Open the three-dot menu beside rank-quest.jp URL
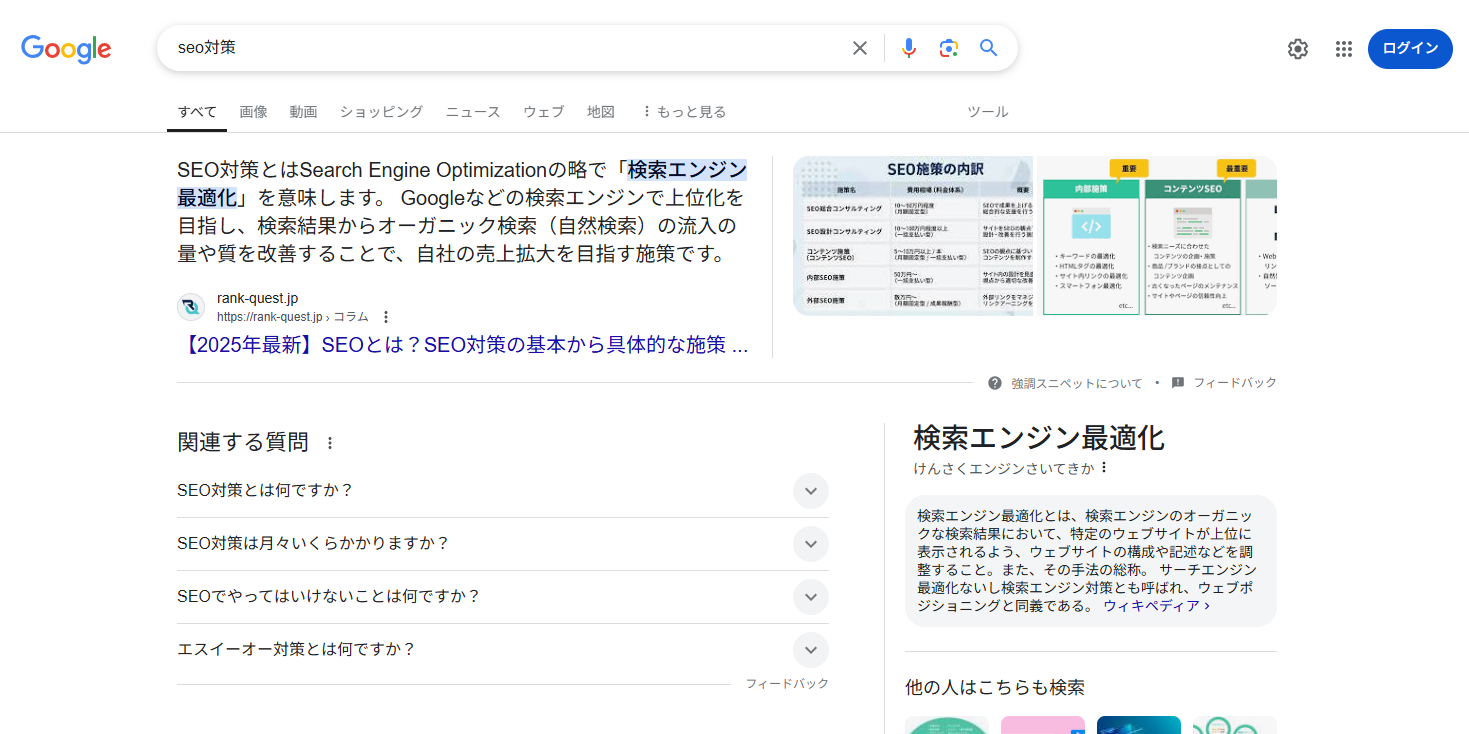1469x734 pixels. 386,317
